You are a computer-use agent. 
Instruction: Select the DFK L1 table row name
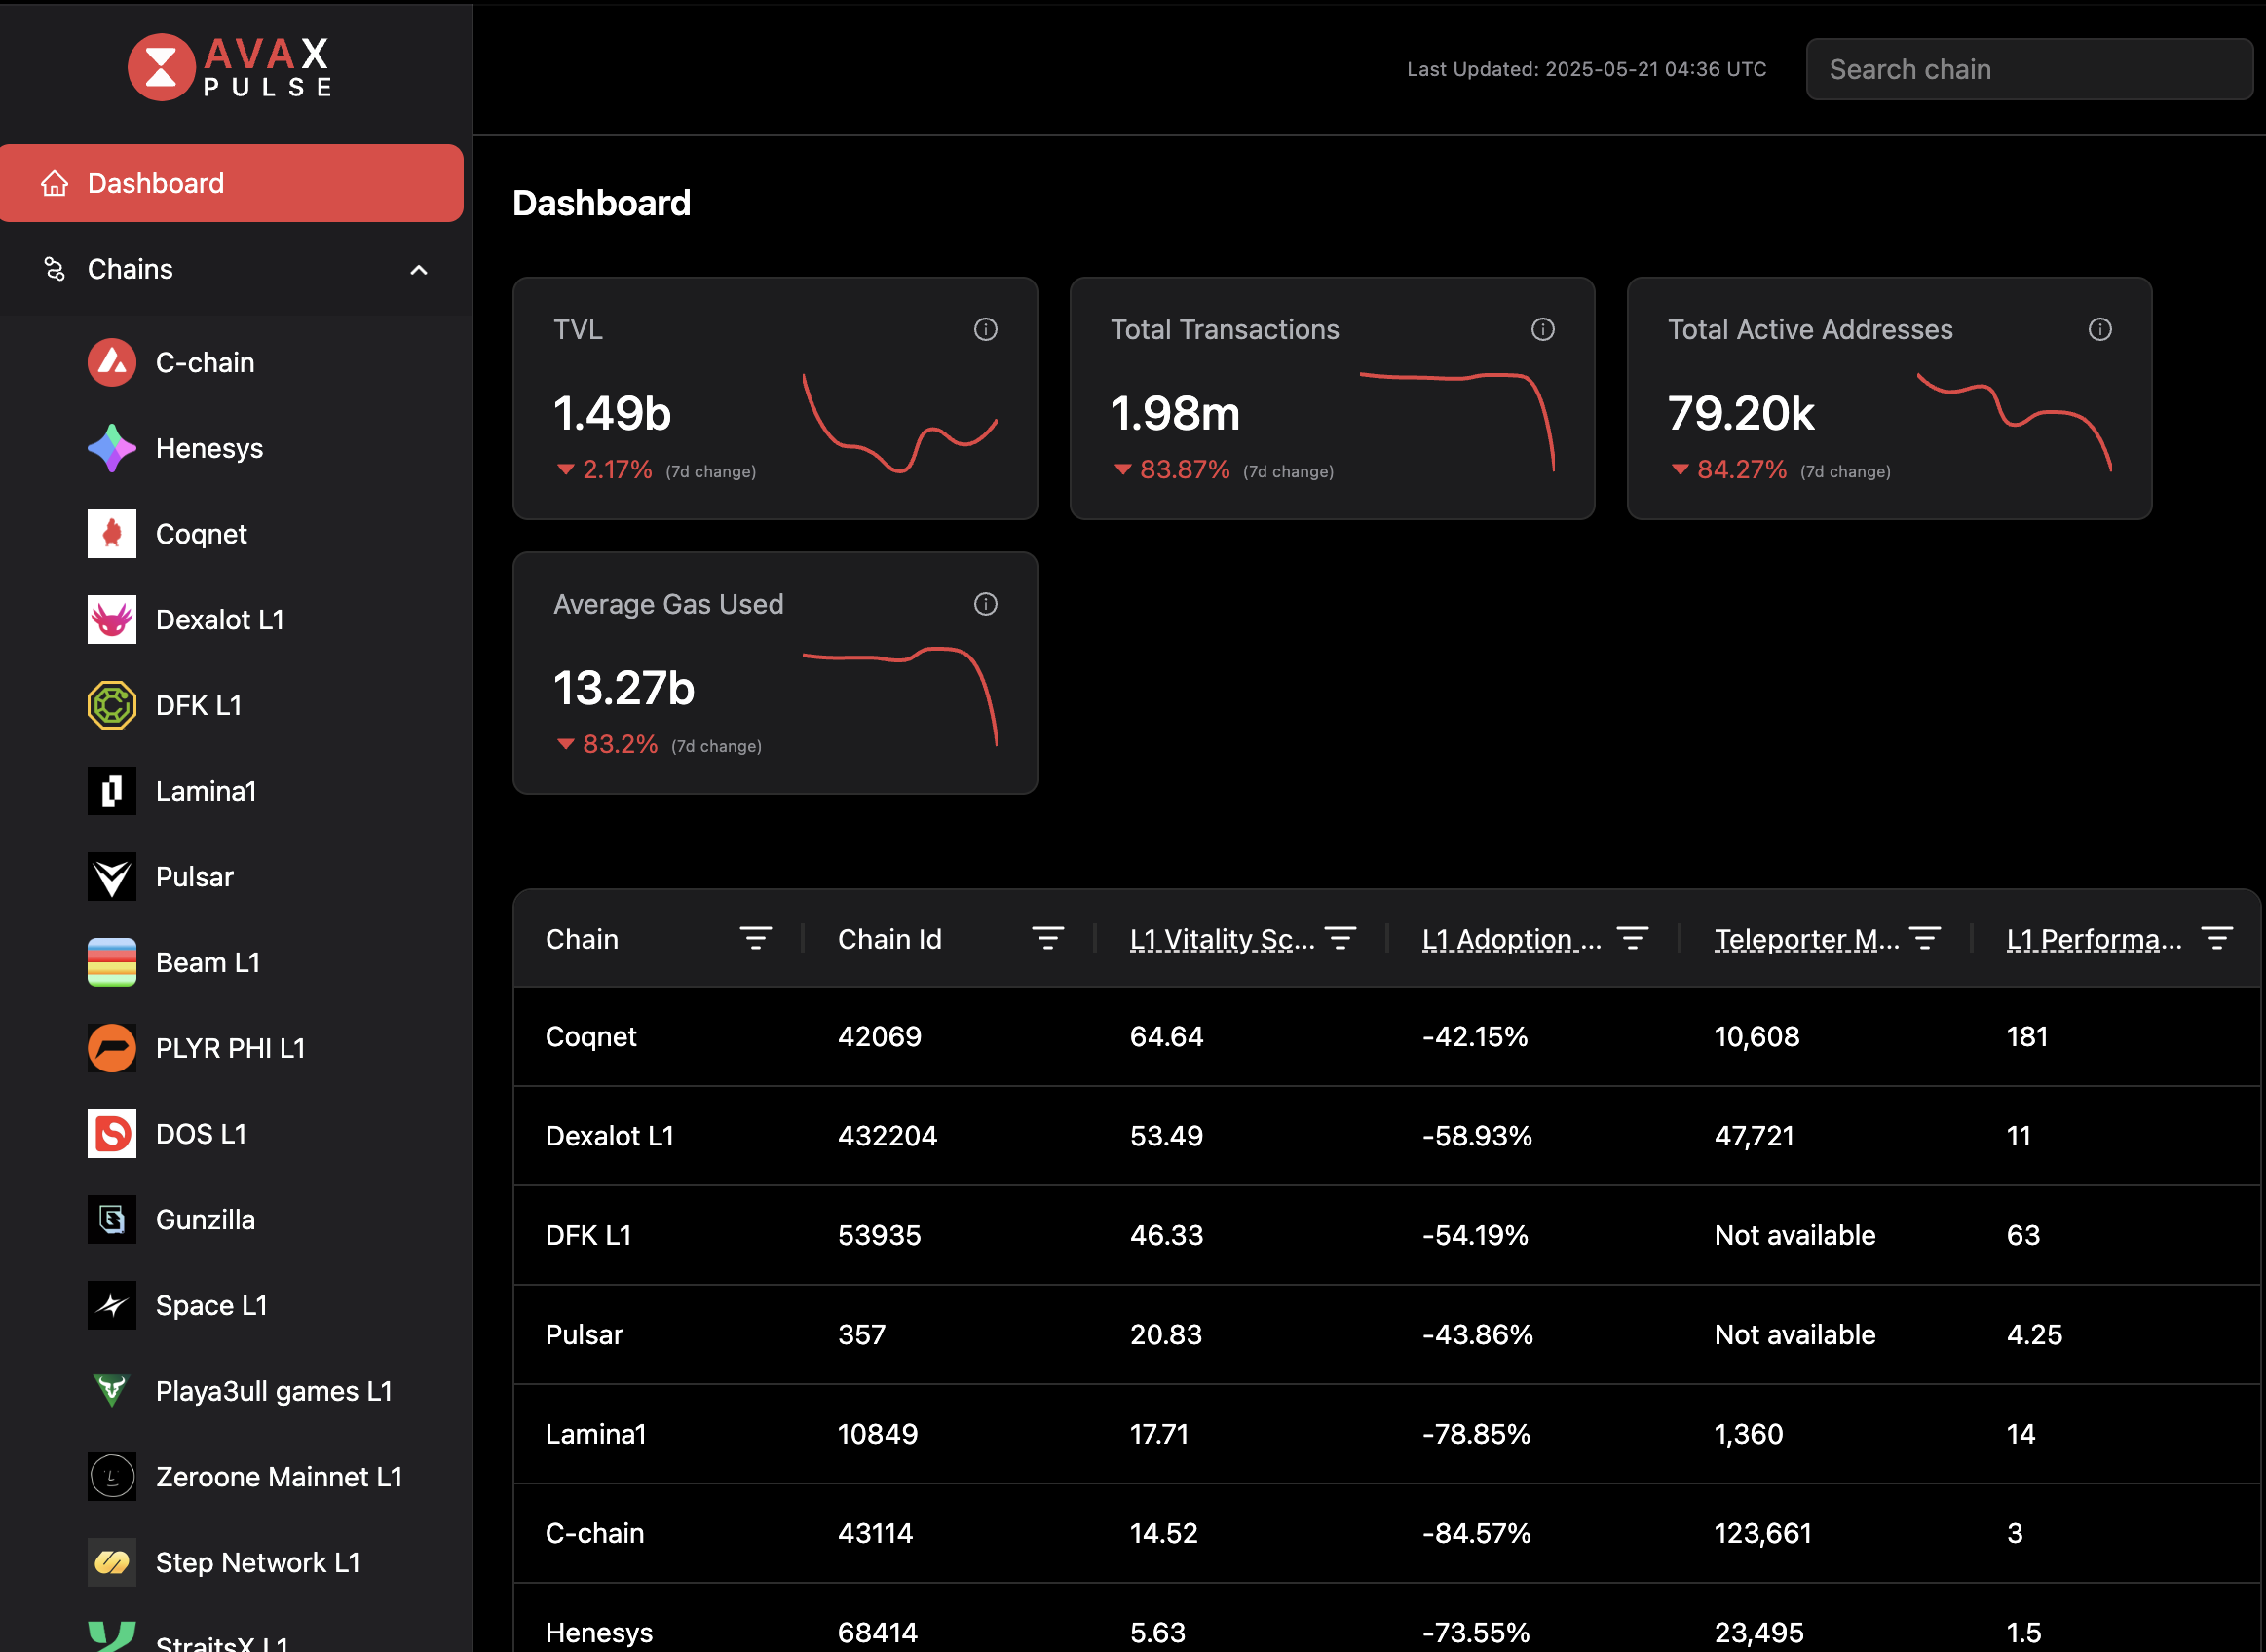click(588, 1235)
